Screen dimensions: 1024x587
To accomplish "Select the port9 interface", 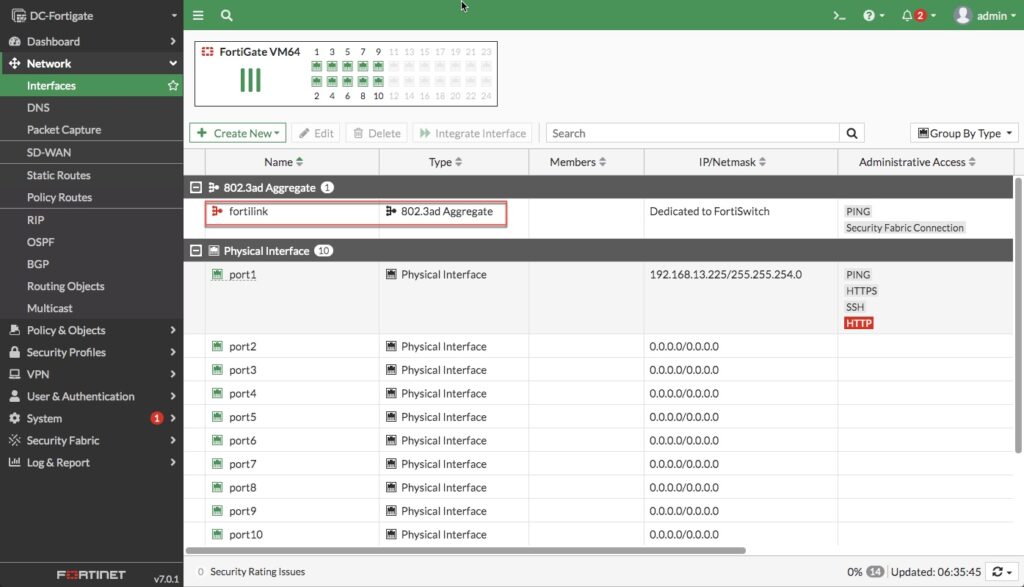I will 242,511.
